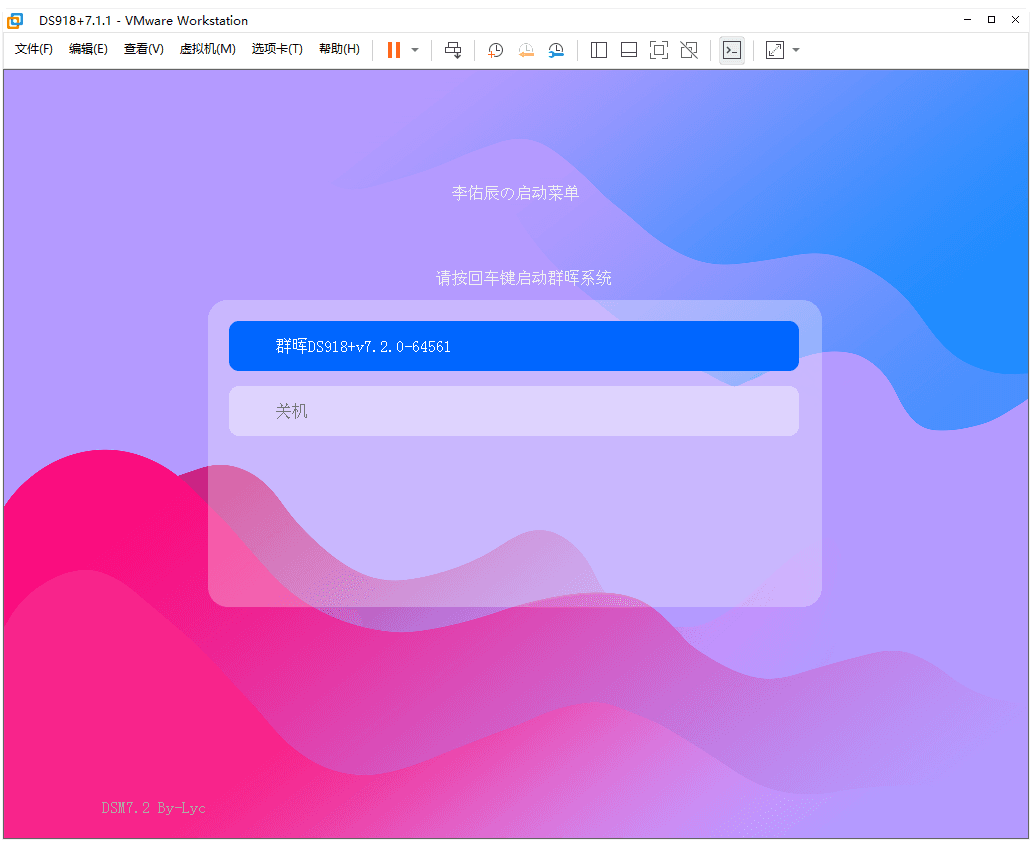Select the 群晖DS918+v7.2.0-64561 boot entry
1033x844 pixels.
514,346
